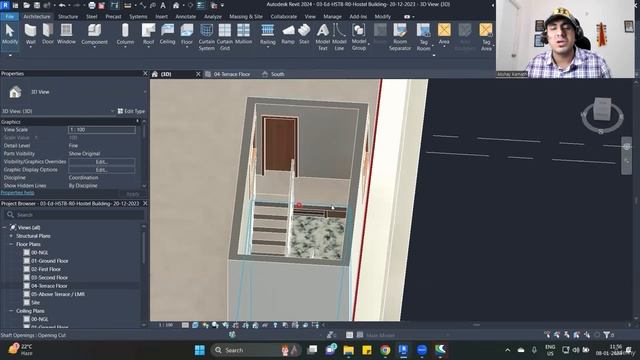Activate the Railing tool
The image size is (640, 360).
click(x=267, y=33)
